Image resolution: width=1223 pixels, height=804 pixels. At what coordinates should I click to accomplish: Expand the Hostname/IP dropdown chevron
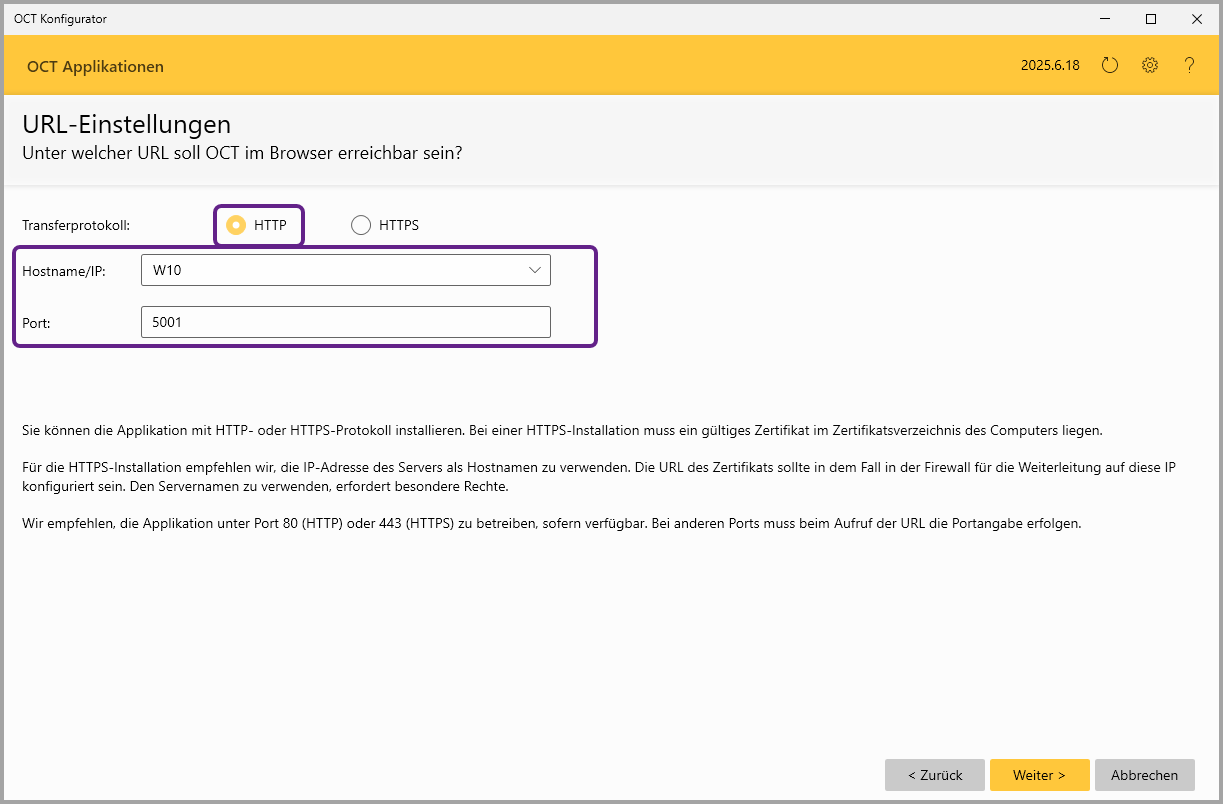[535, 270]
